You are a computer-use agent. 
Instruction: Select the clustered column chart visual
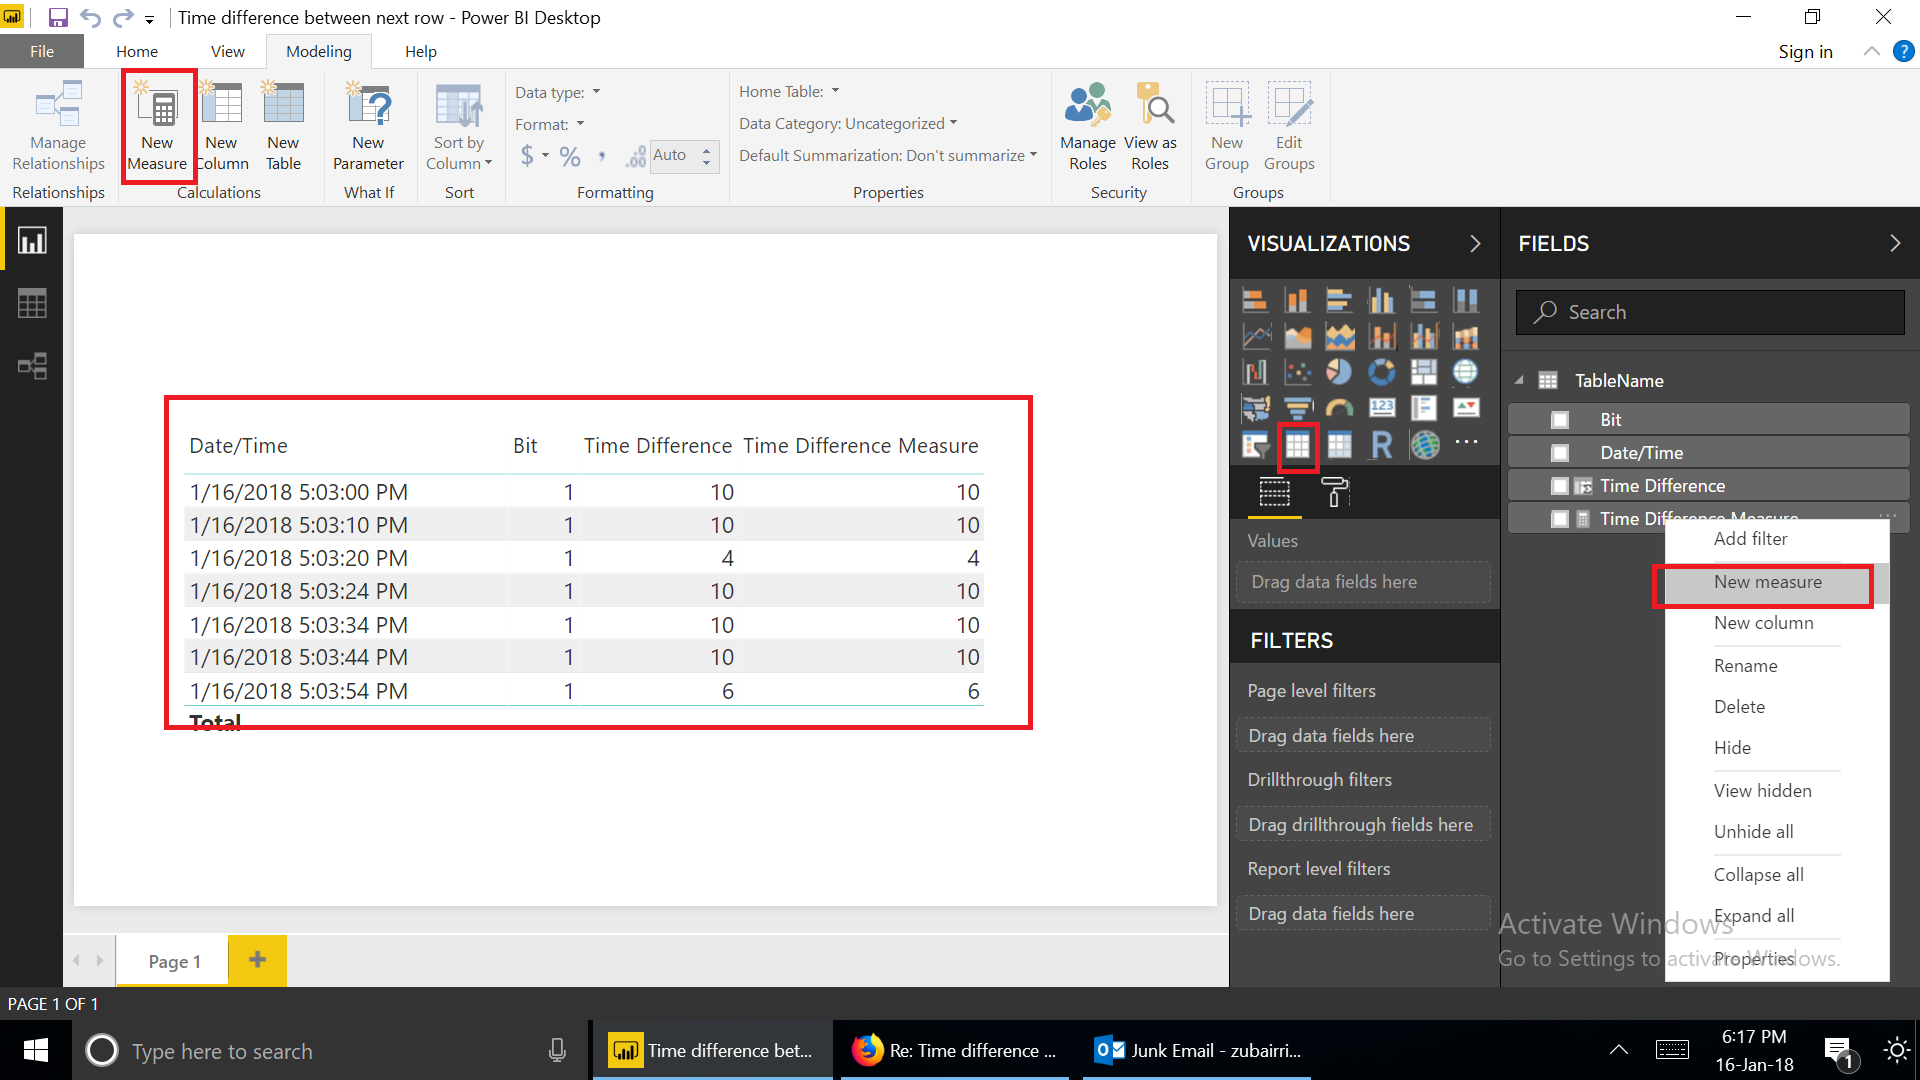click(1381, 300)
